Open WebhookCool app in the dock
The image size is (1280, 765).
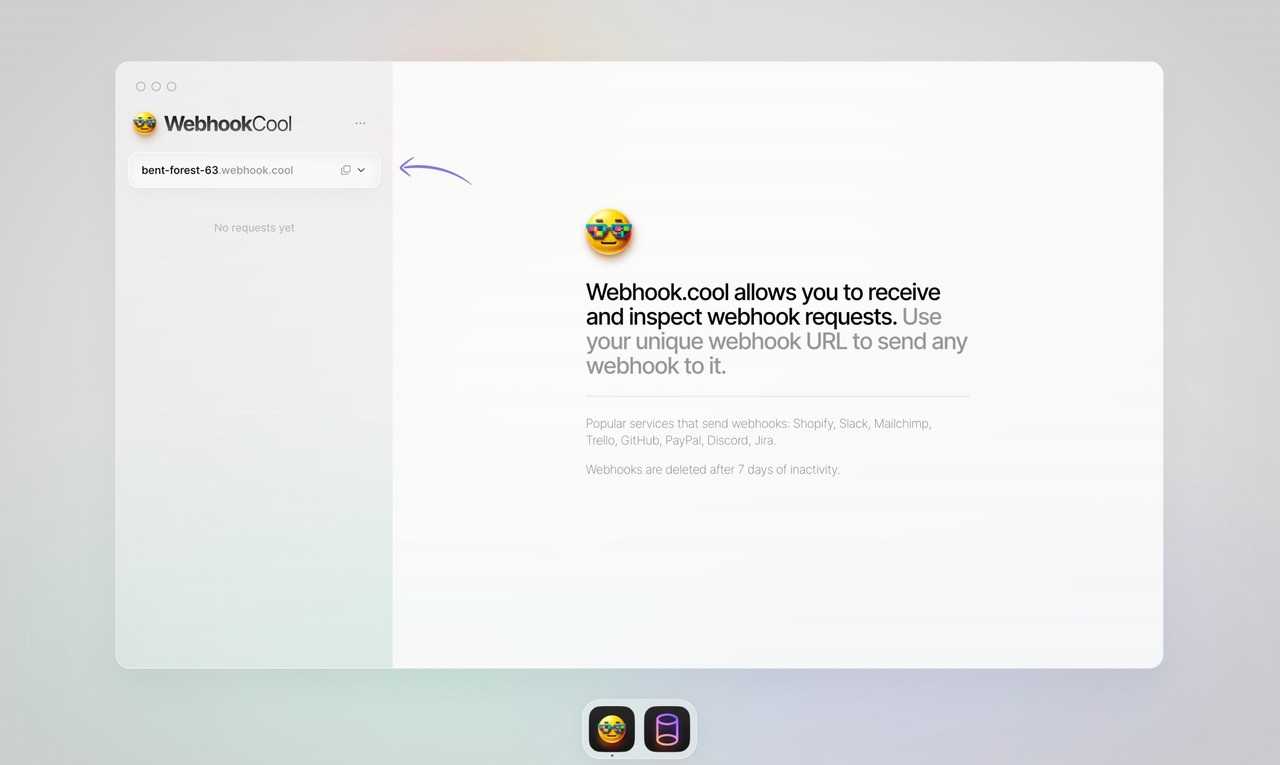[x=612, y=729]
